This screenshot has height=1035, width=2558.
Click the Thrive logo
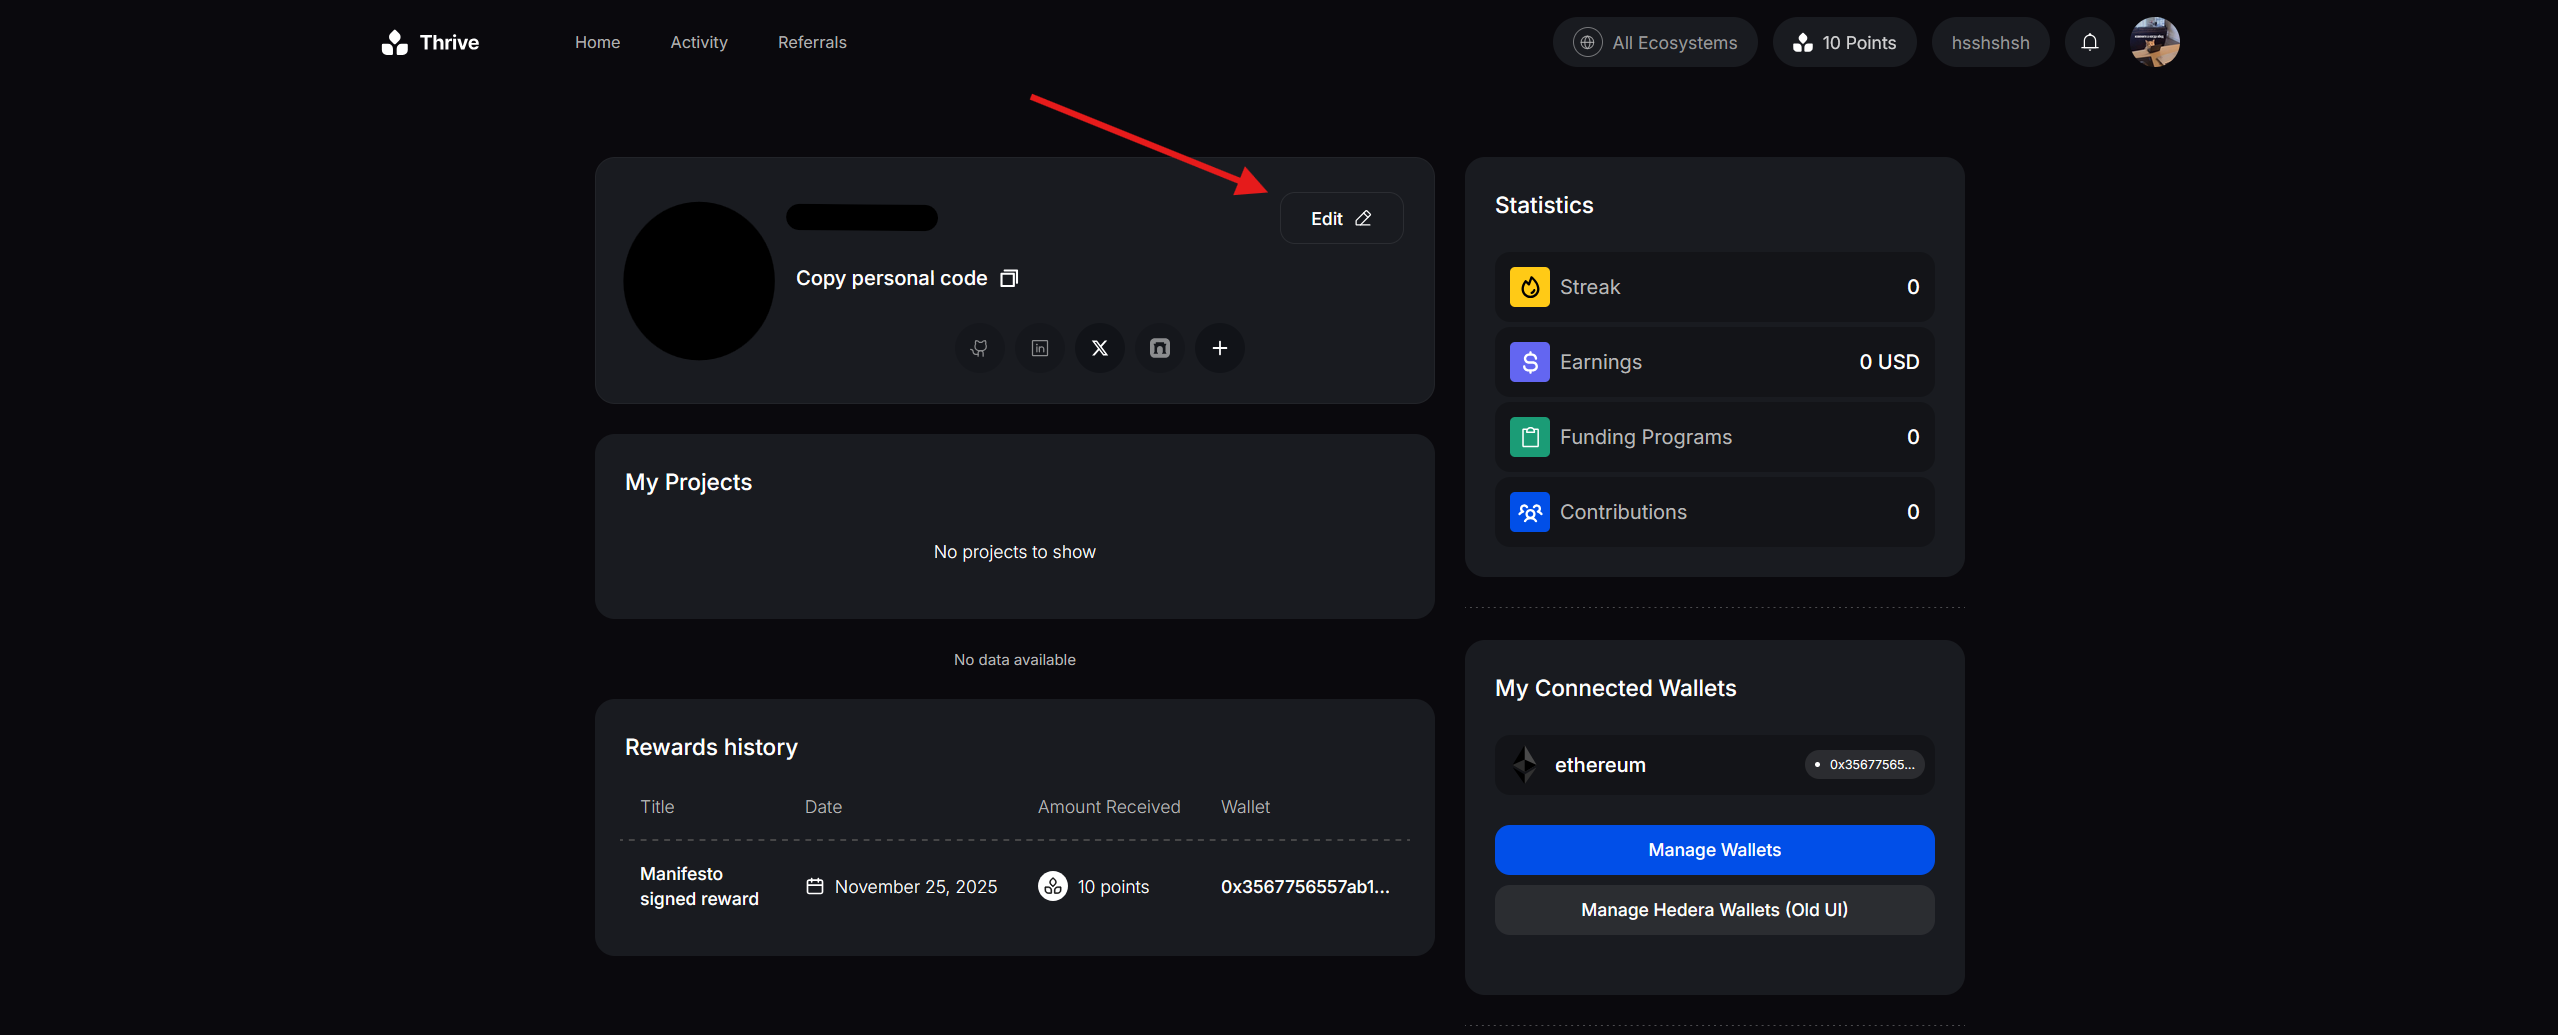[430, 42]
